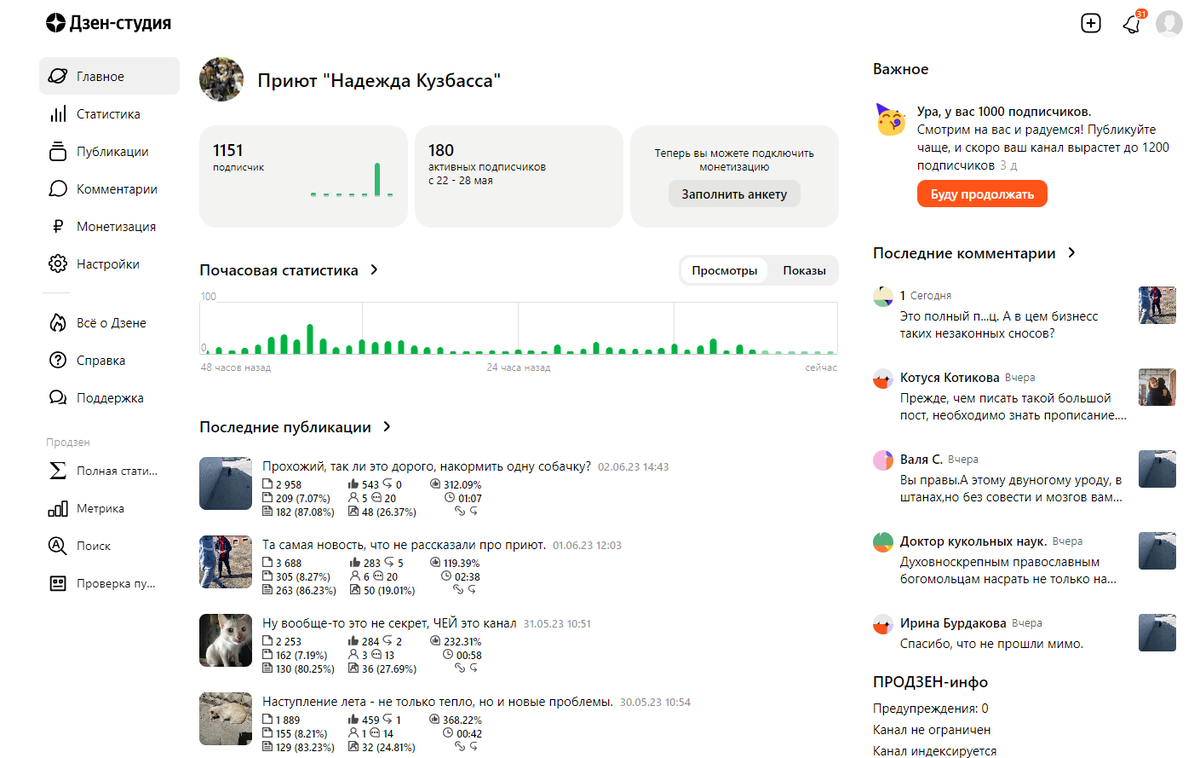Click the question mark icon for Справка
Image resolution: width=1200 pixels, height=758 pixels.
point(58,360)
